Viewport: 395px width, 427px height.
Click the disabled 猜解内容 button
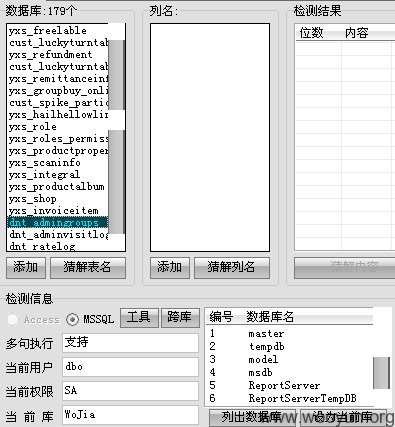point(345,267)
